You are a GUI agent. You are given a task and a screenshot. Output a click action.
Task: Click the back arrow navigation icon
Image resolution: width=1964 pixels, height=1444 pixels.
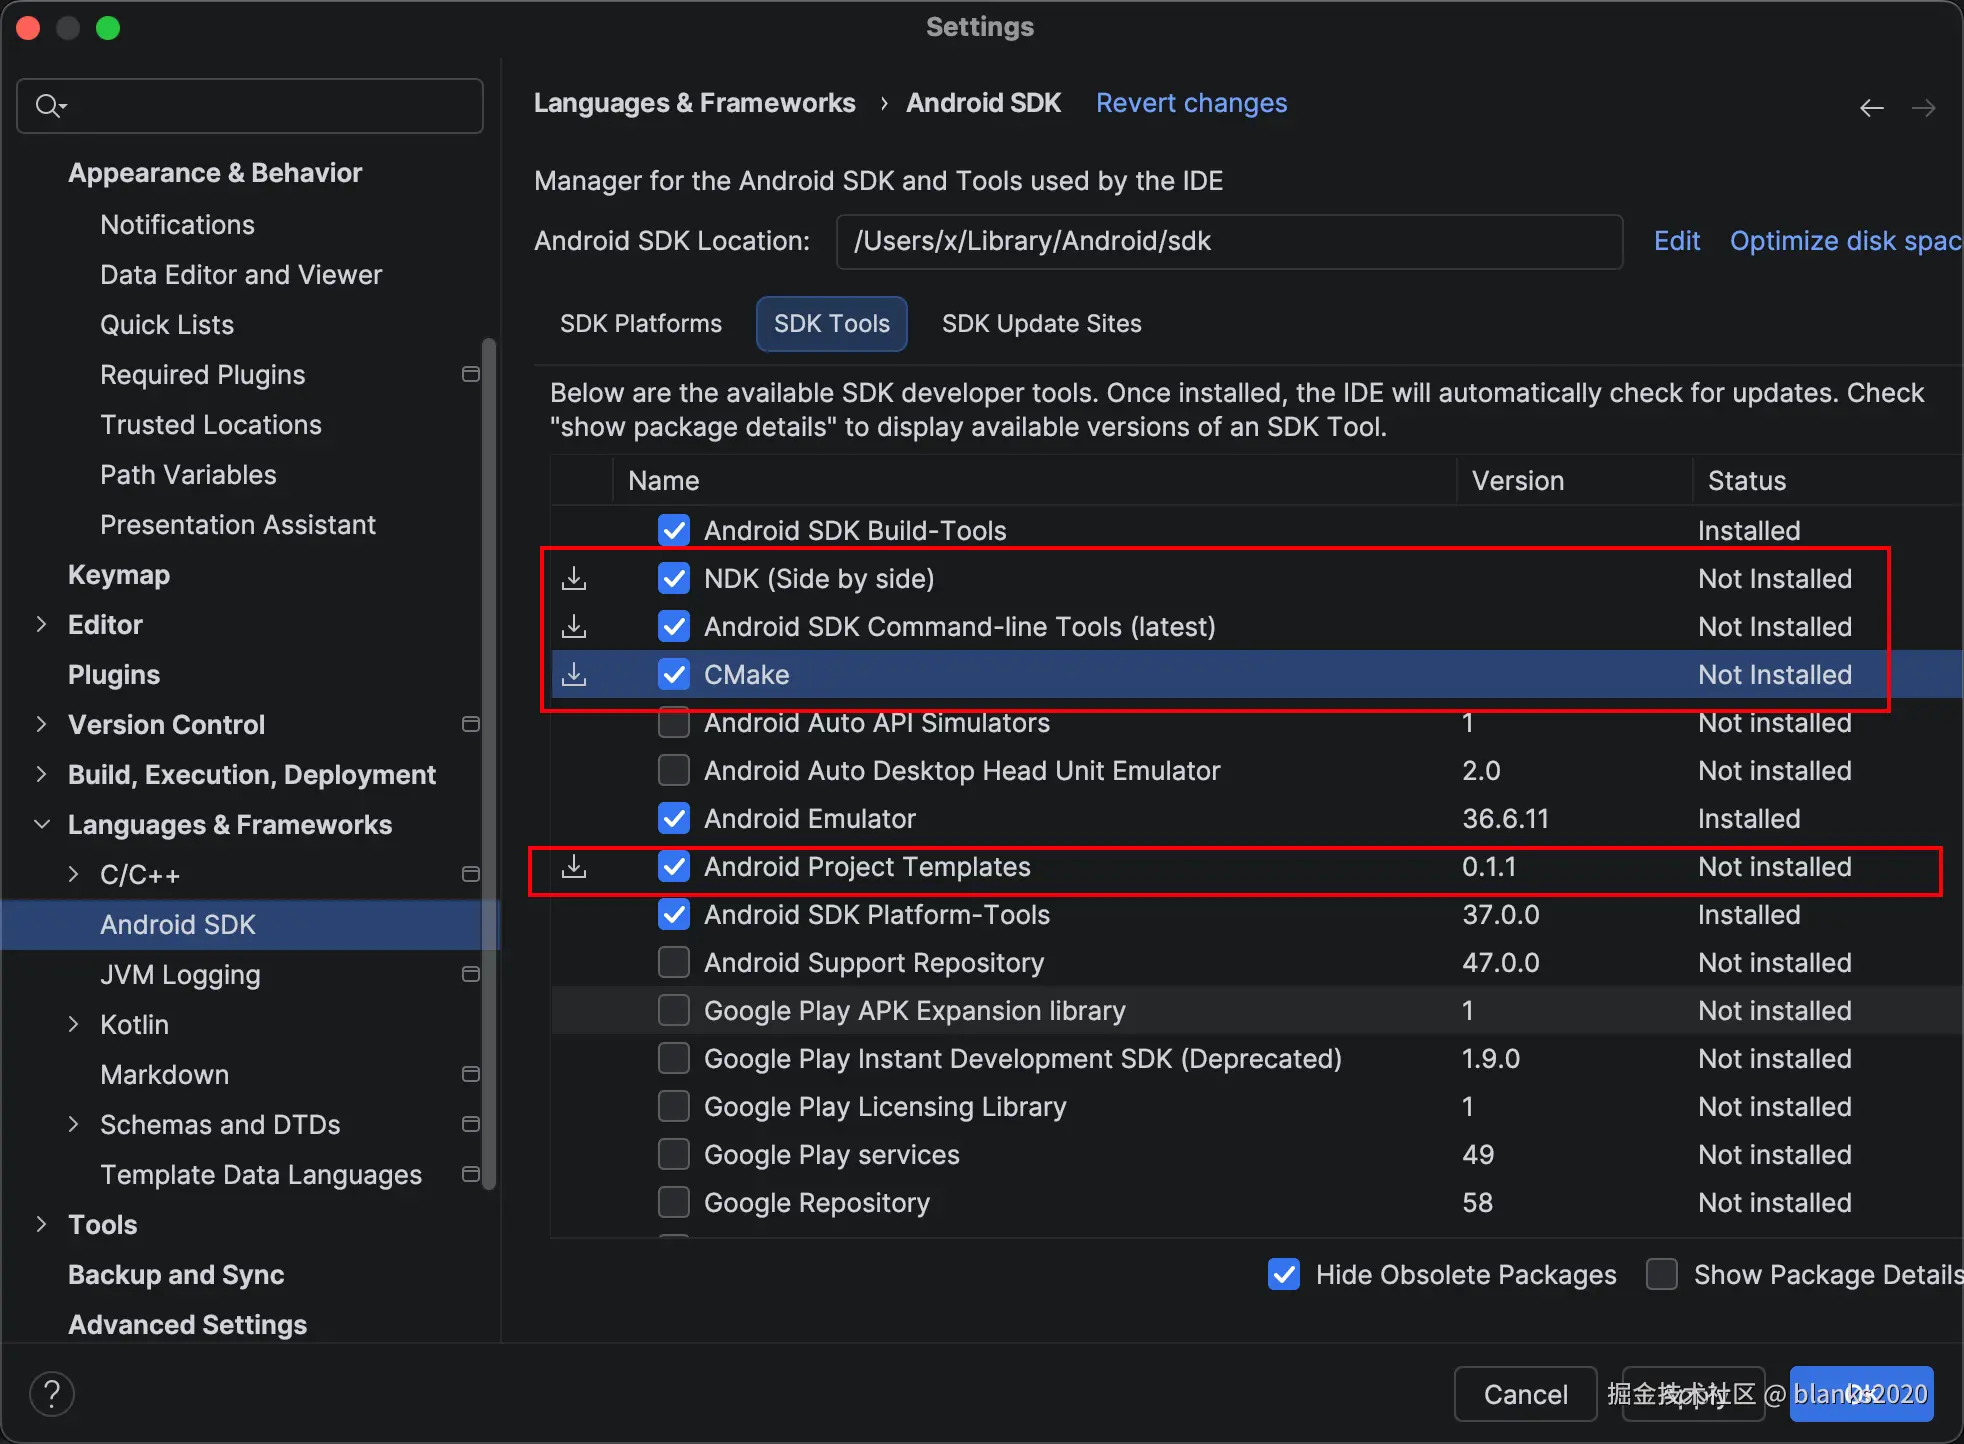click(1872, 107)
